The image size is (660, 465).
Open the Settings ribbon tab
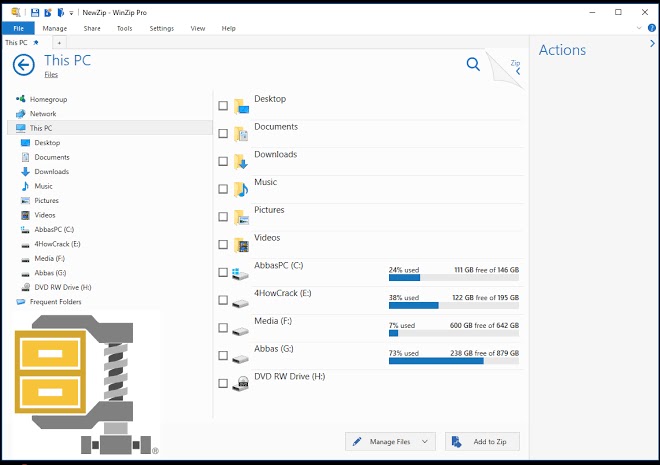point(162,28)
